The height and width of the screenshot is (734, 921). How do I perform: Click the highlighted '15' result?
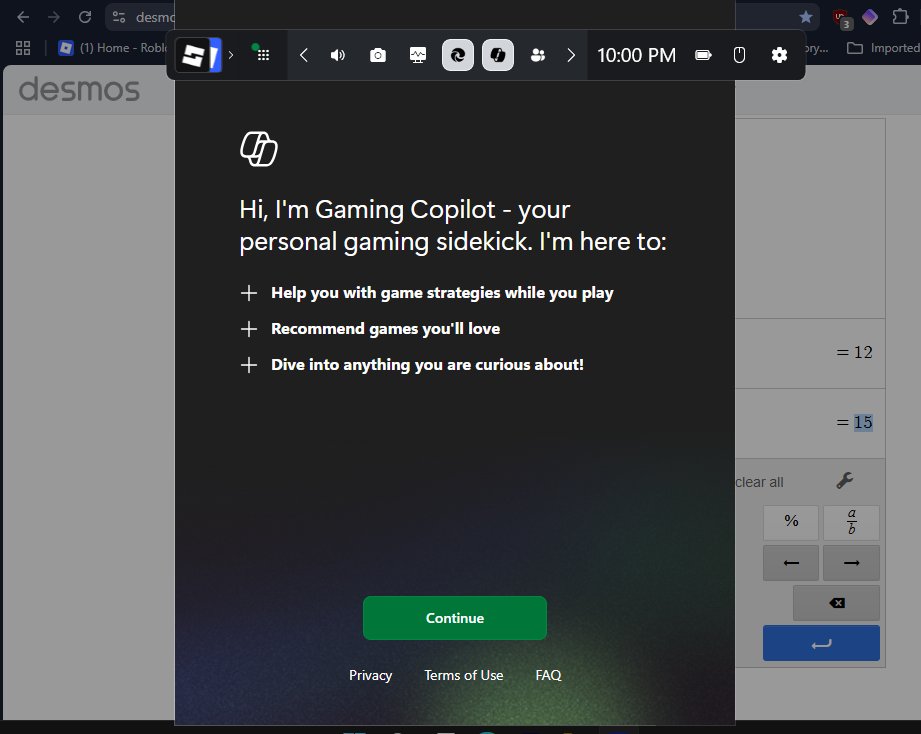pos(863,422)
